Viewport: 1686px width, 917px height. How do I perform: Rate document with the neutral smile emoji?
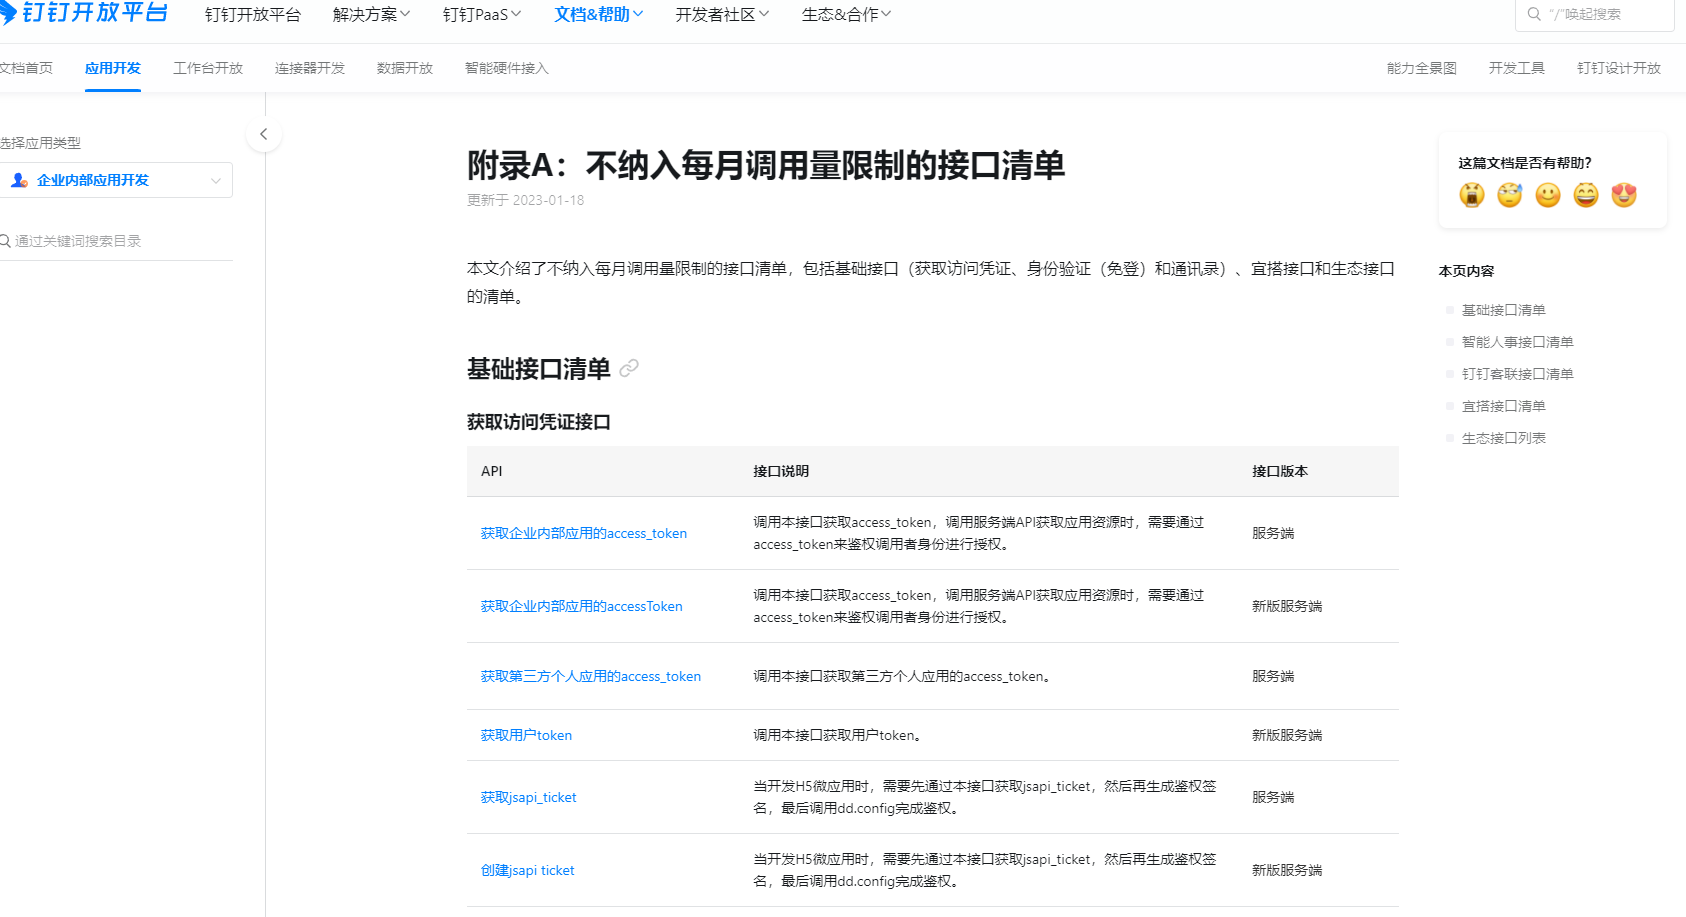click(1548, 195)
